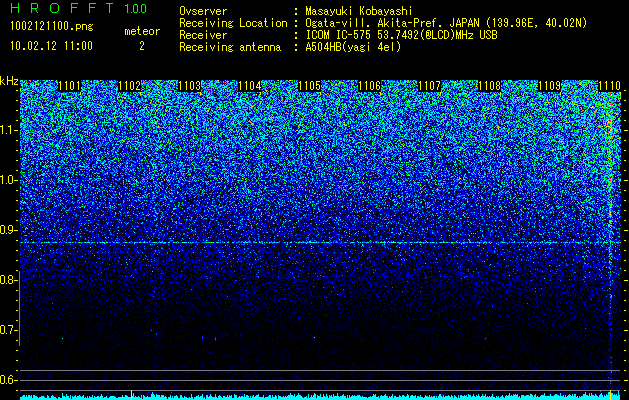This screenshot has height=400, width=629.
Task: Click the HROFFT title text
Action: coord(62,8)
